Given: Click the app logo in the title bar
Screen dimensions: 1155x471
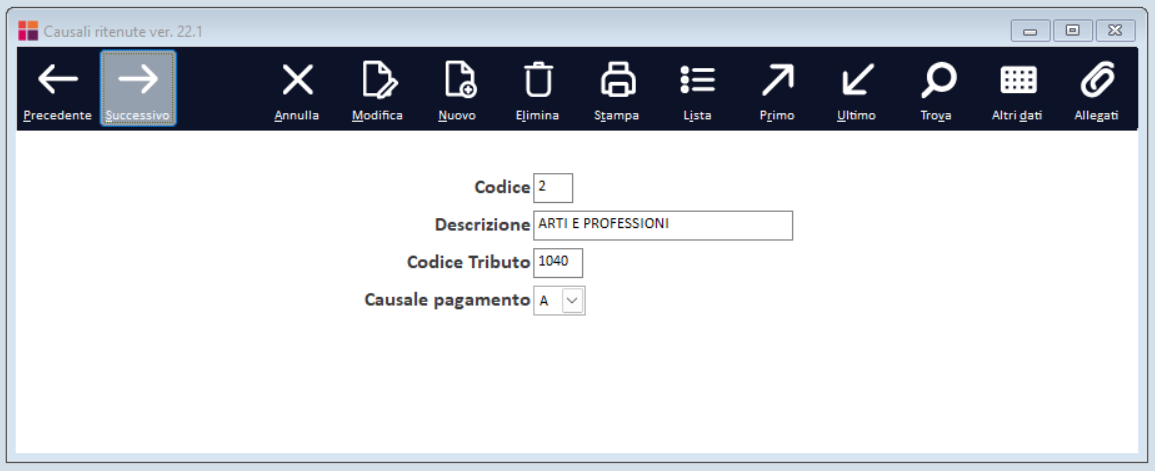Looking at the screenshot, I should click(28, 31).
